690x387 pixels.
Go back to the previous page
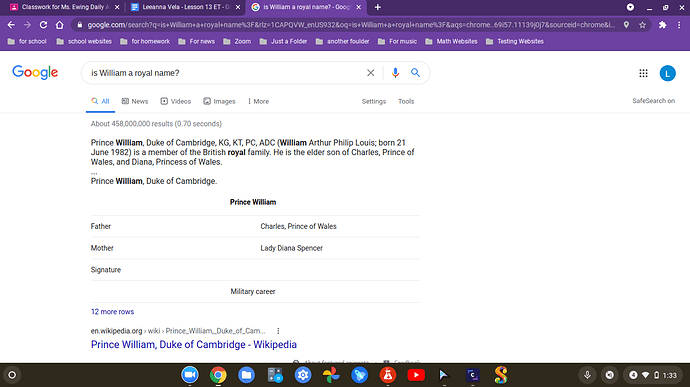coord(11,25)
